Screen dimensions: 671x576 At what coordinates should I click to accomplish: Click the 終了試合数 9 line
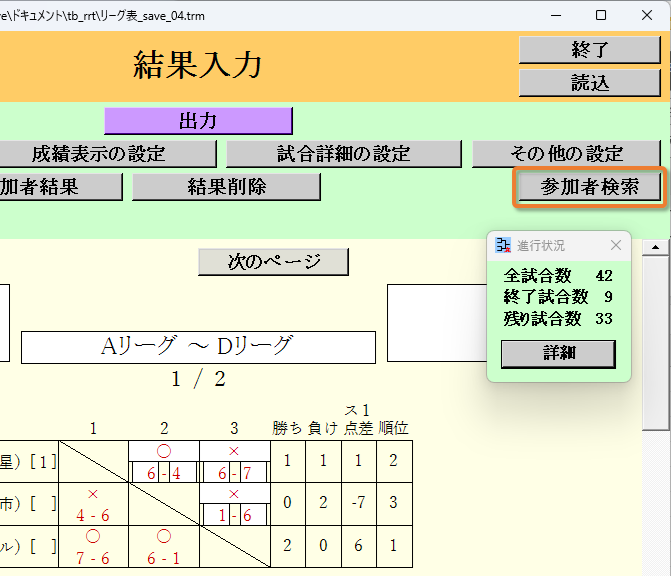[x=558, y=297]
